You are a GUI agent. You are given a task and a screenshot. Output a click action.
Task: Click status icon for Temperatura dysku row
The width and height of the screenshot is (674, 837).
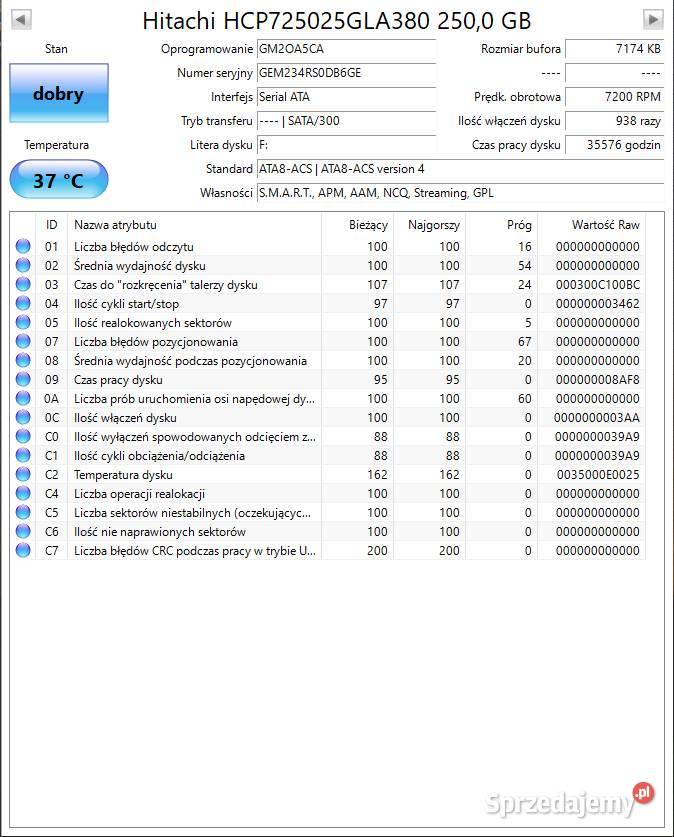point(23,474)
